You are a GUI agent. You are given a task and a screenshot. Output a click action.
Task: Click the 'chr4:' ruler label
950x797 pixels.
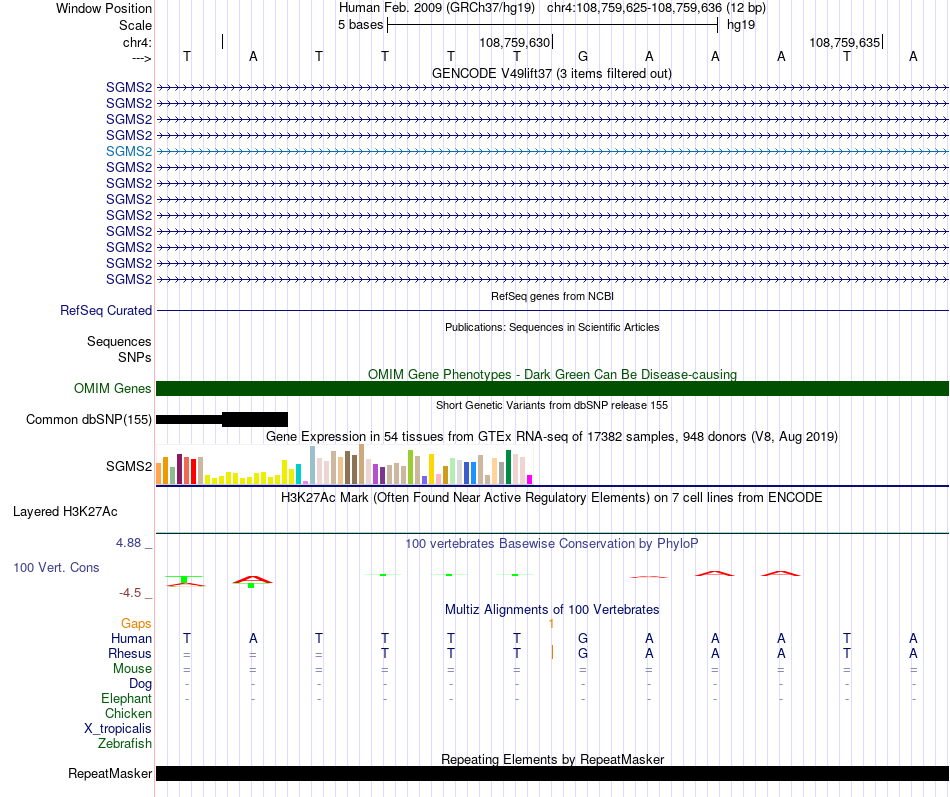click(x=137, y=42)
